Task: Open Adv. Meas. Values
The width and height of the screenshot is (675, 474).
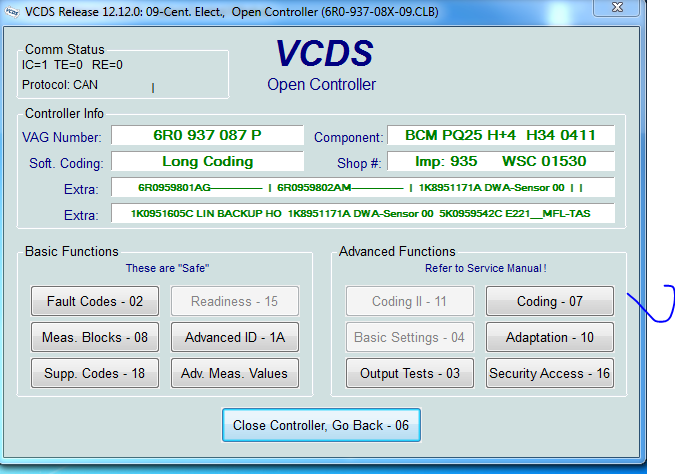Action: [x=234, y=373]
